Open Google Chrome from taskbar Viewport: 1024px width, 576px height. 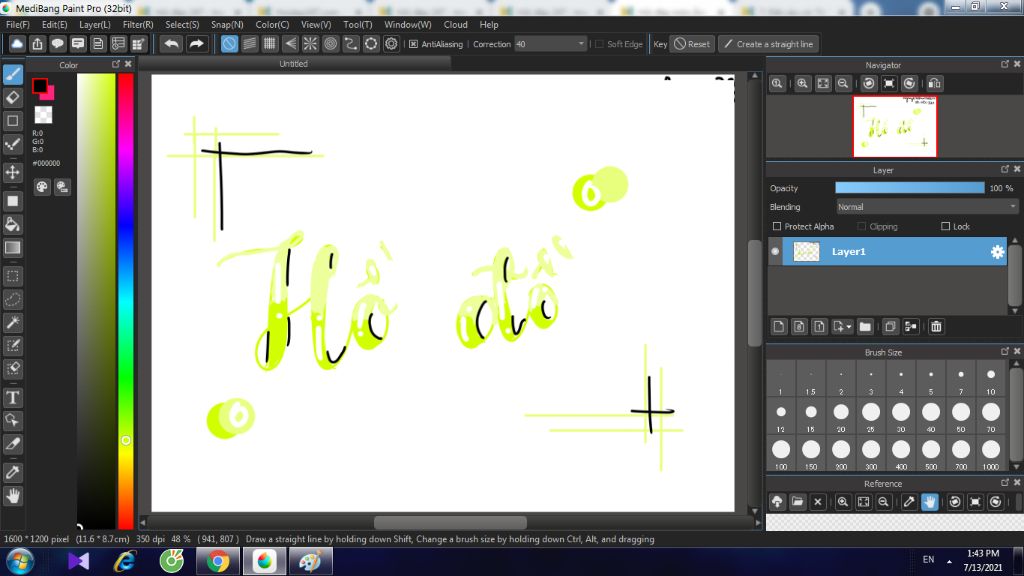click(218, 561)
